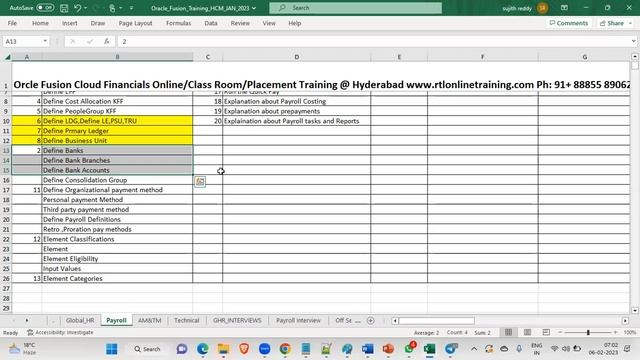
Task: Open the Paste Options smart tag
Action: click(200, 182)
